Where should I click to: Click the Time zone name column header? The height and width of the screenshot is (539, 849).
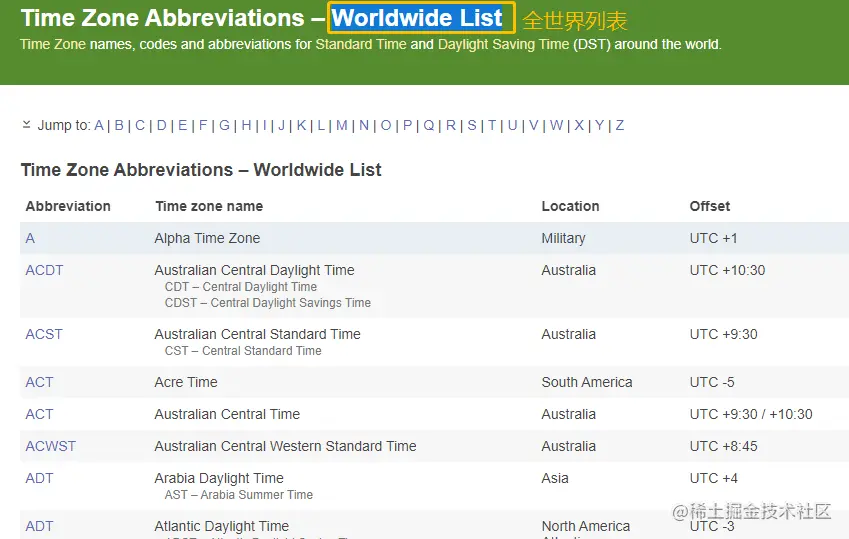point(209,206)
